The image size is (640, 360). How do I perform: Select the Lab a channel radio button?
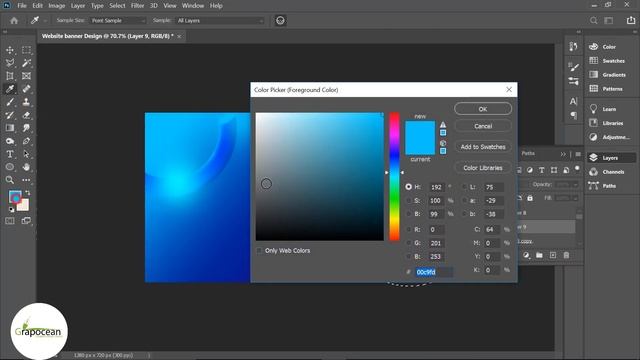[x=464, y=200]
